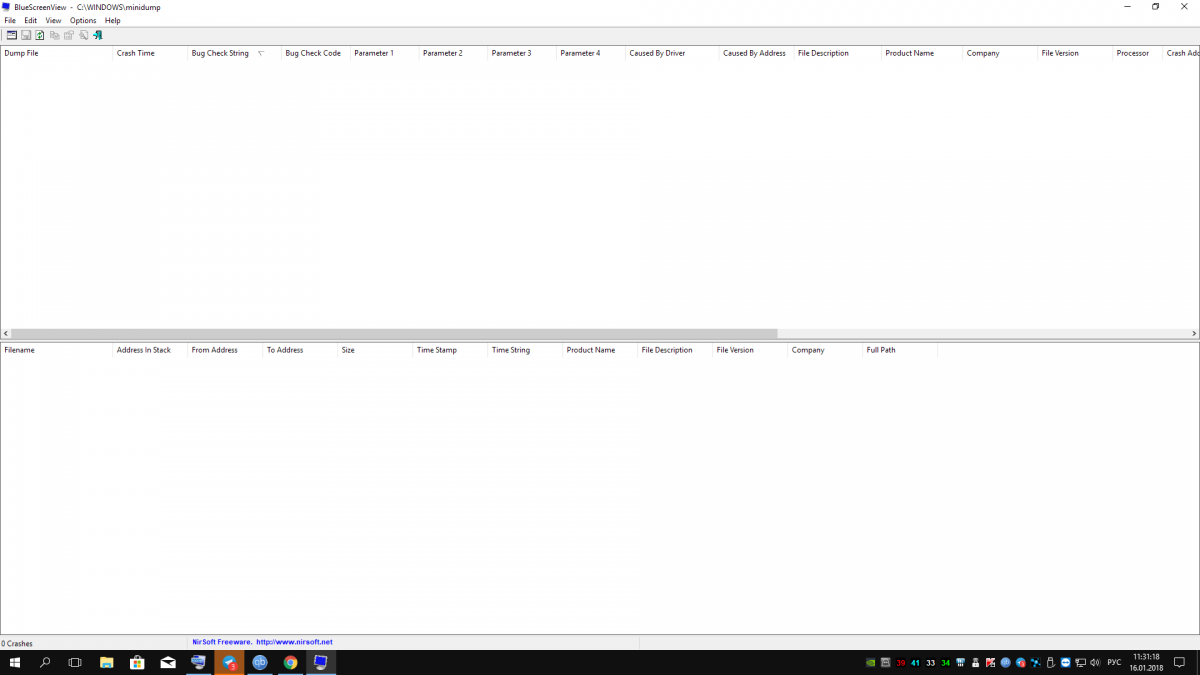Refresh the crash list via toolbar

click(x=40, y=35)
